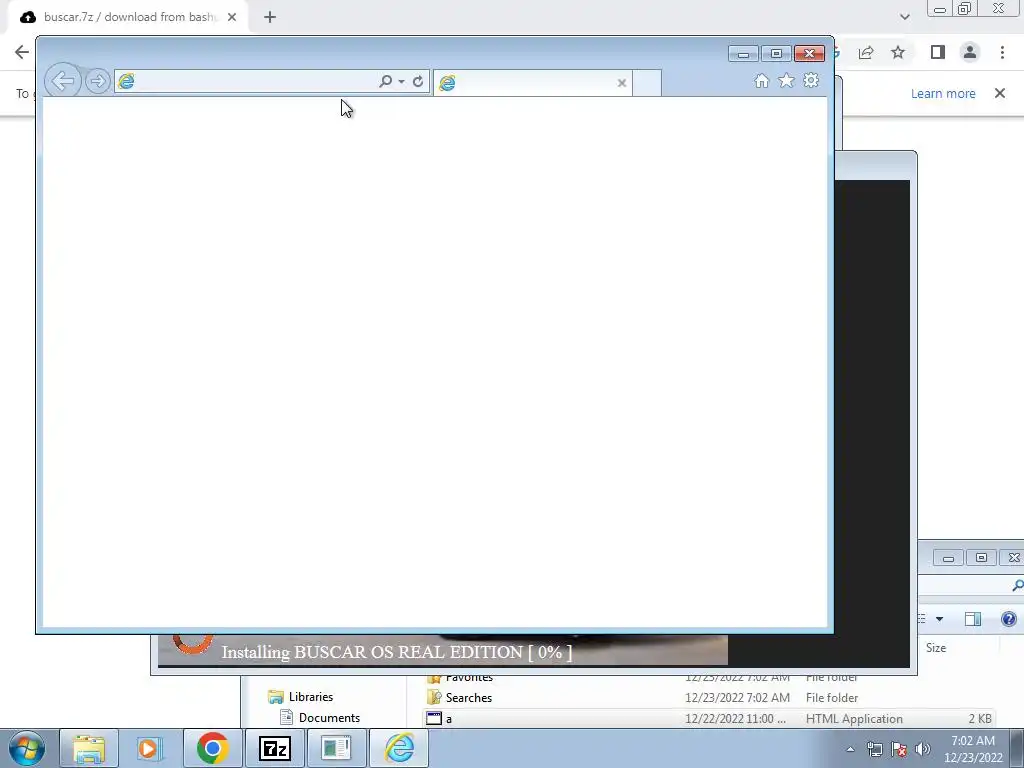Open the Internet Explorer tools gear menu

tap(811, 80)
